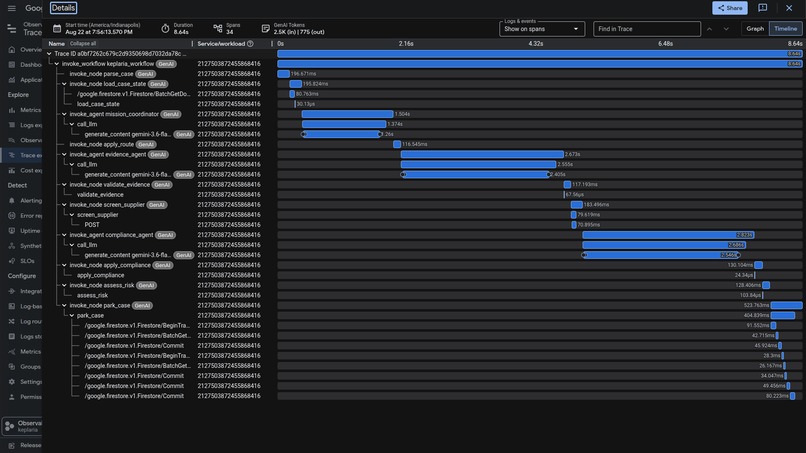Select the POST span row
Screen dimensions: 806x453
coord(424,225)
